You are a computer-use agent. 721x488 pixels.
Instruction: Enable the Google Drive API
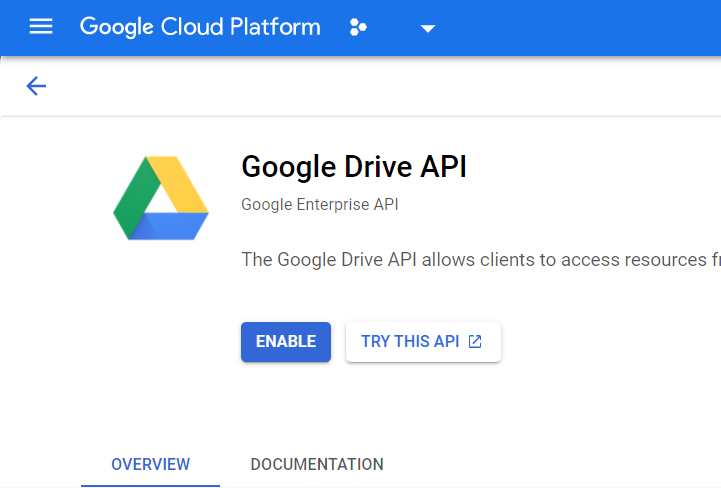pos(286,342)
